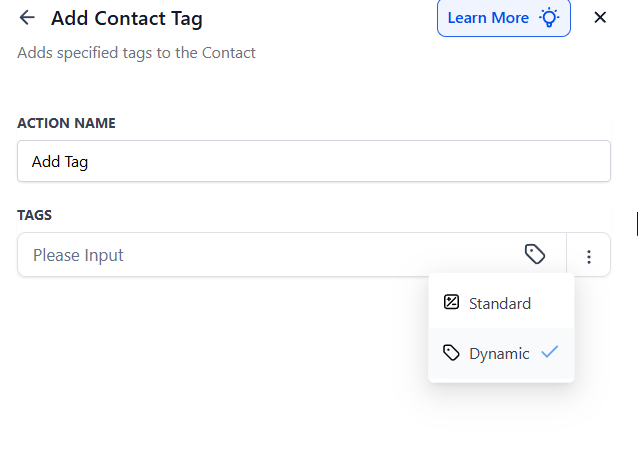Click the TAGS field label
Image resolution: width=638 pixels, height=450 pixels.
pos(35,215)
